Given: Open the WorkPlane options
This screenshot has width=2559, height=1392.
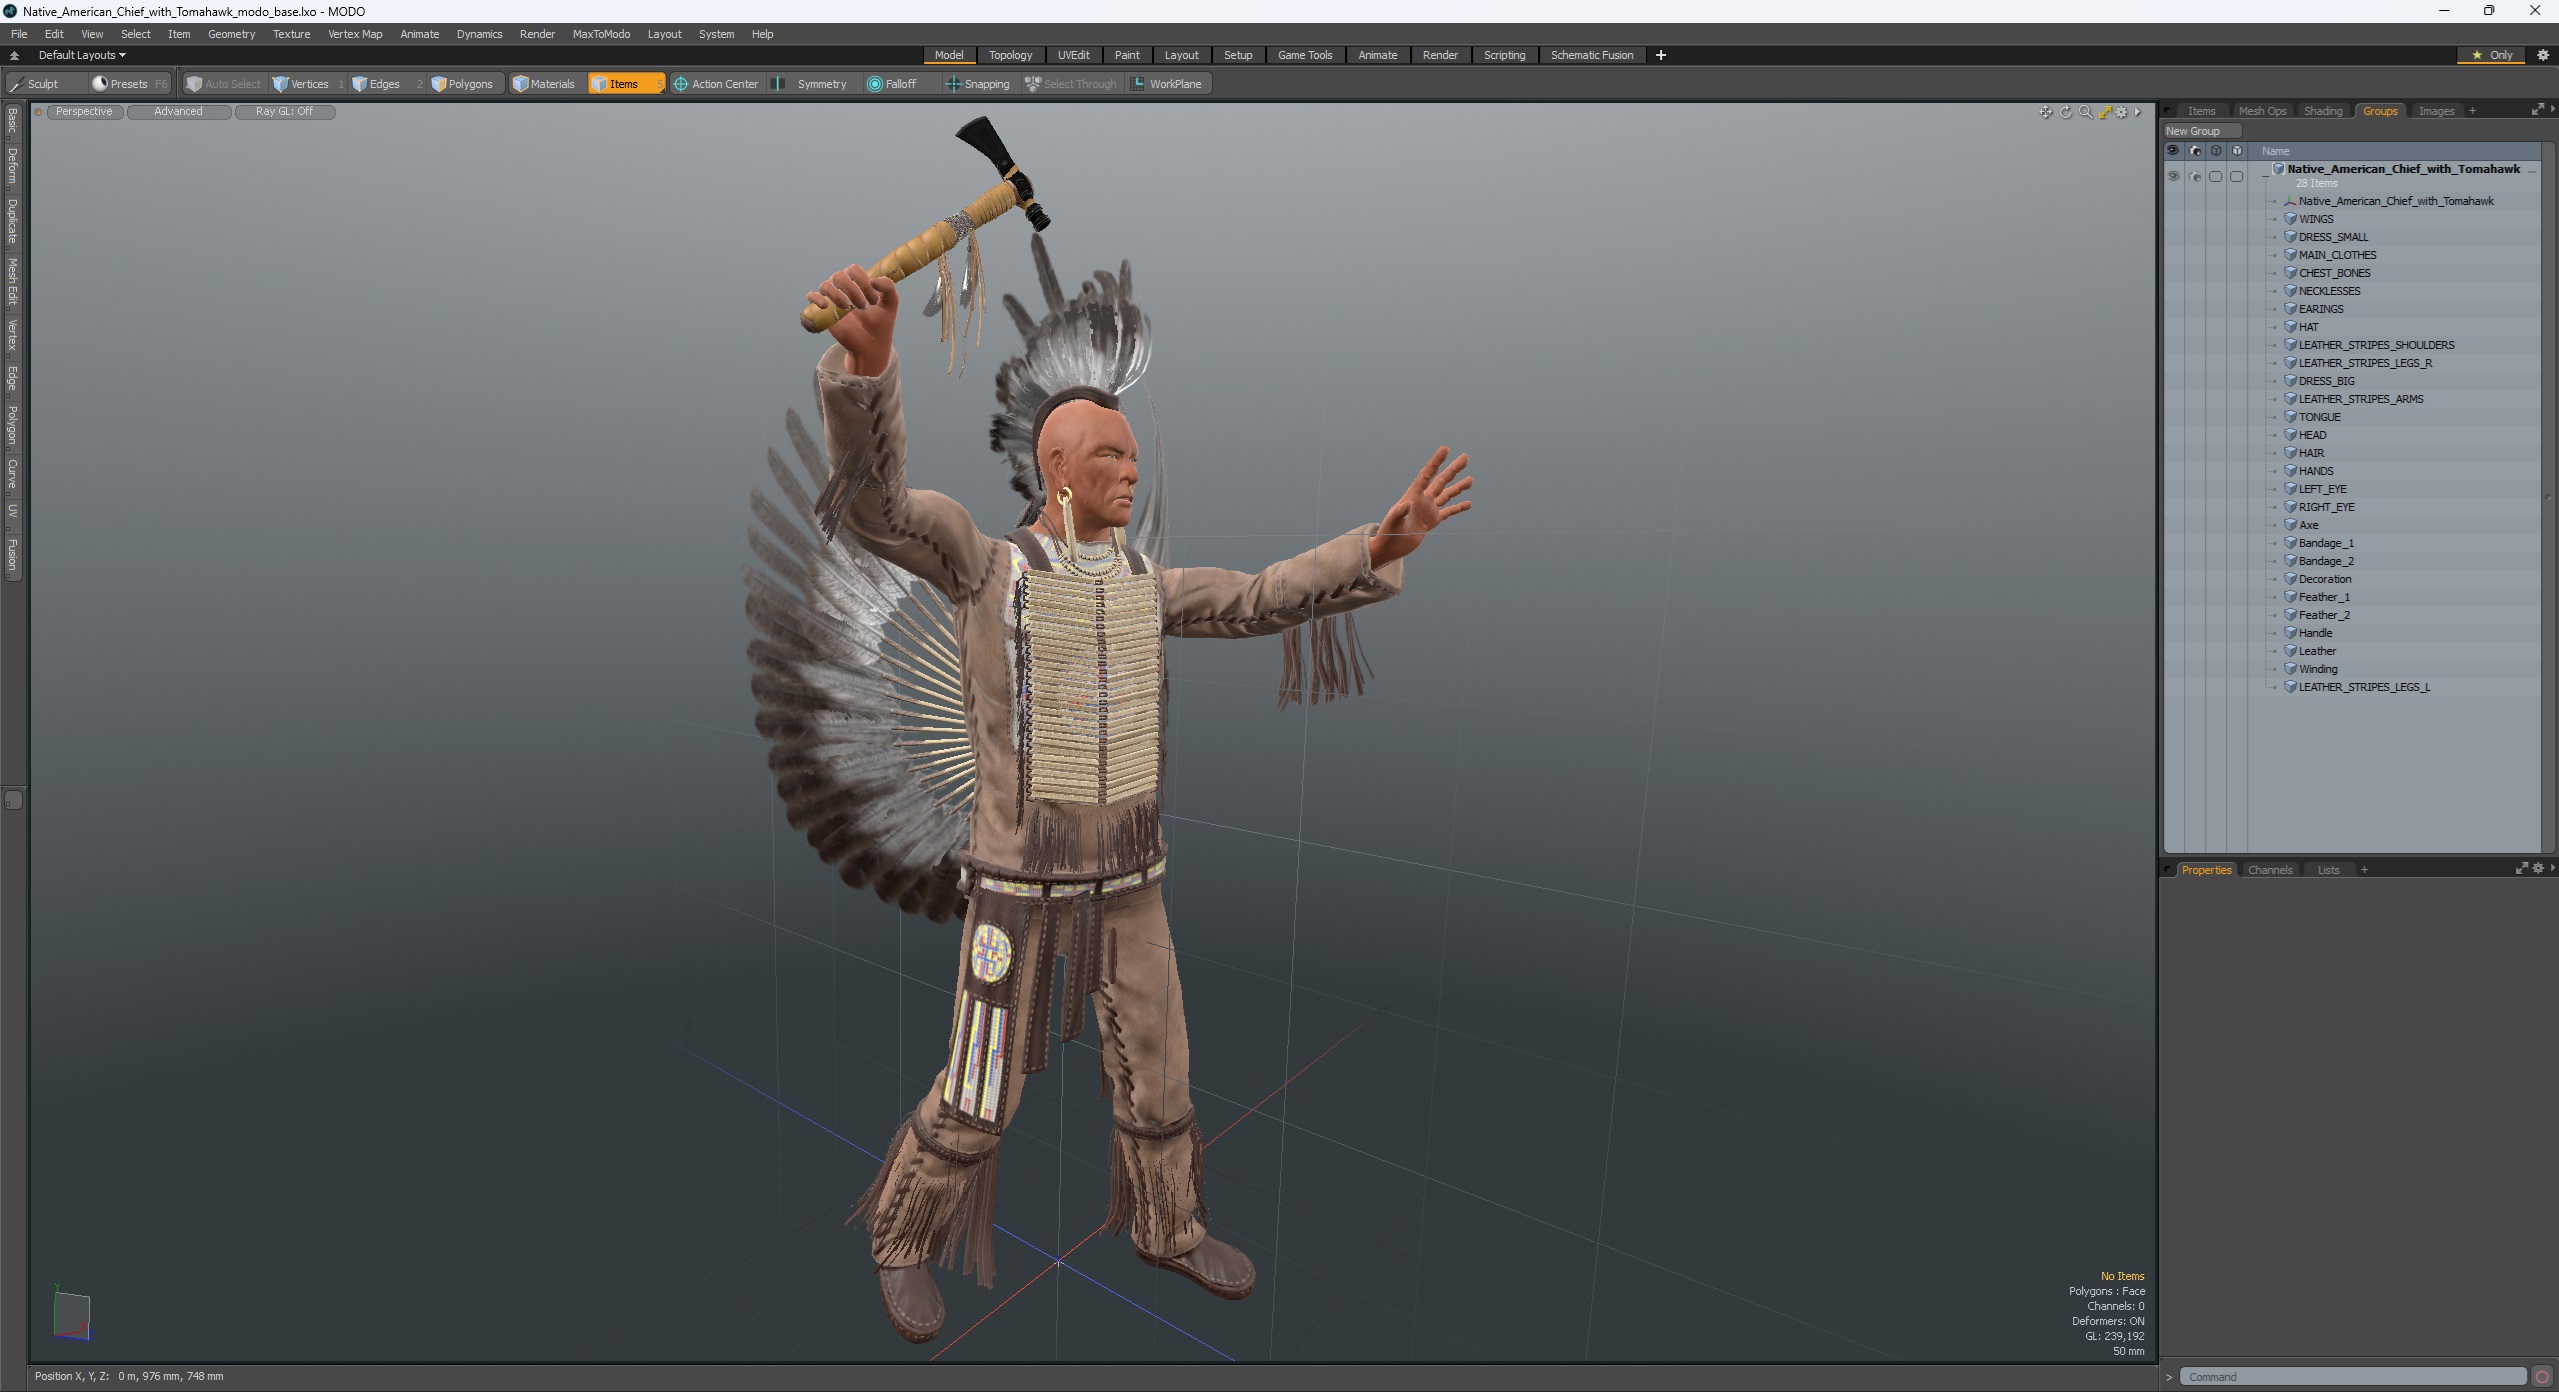Looking at the screenshot, I should (x=1166, y=84).
